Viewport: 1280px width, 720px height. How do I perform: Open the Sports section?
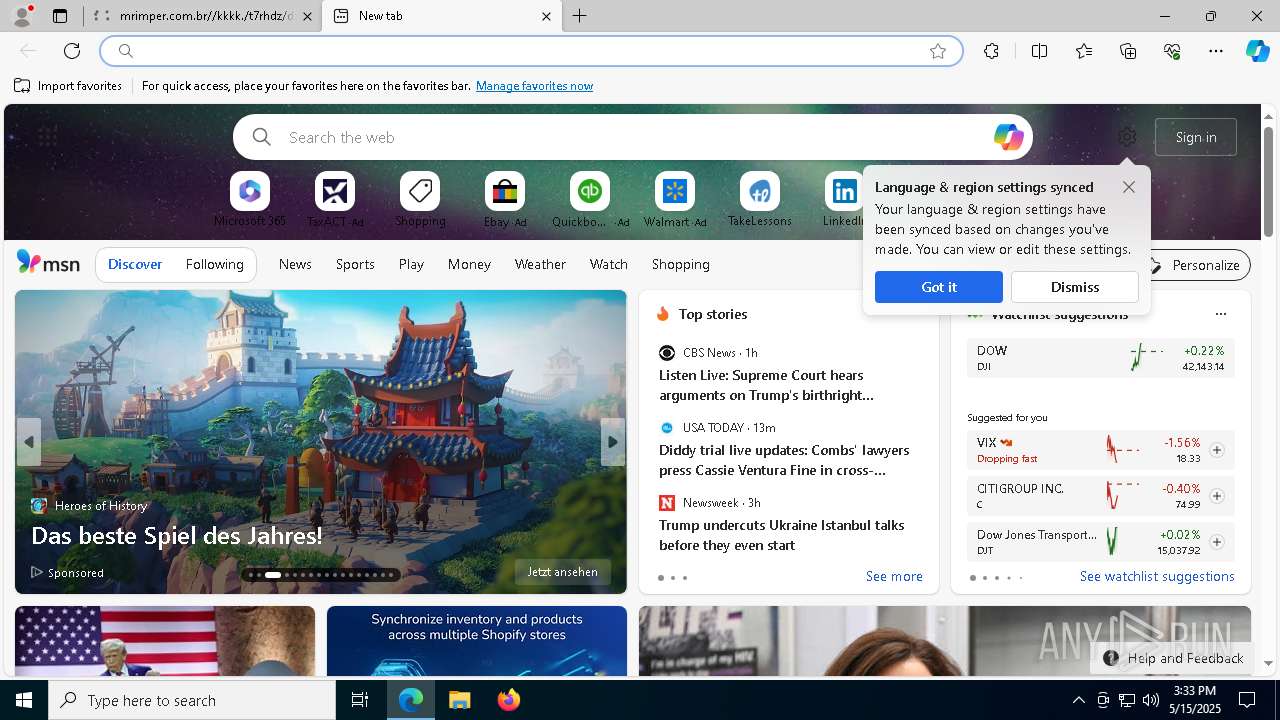(355, 264)
